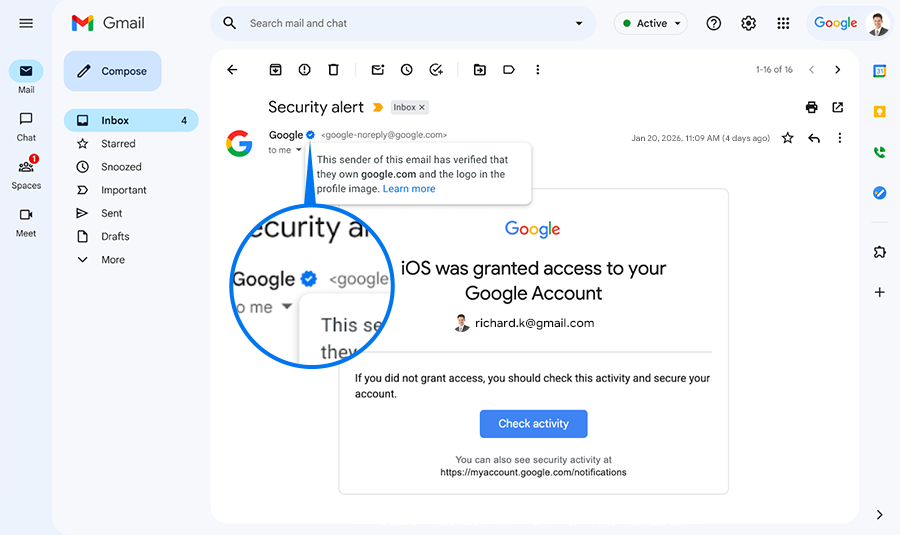Archive this email using the toolbar icon
This screenshot has height=535, width=900.
pyautogui.click(x=275, y=70)
